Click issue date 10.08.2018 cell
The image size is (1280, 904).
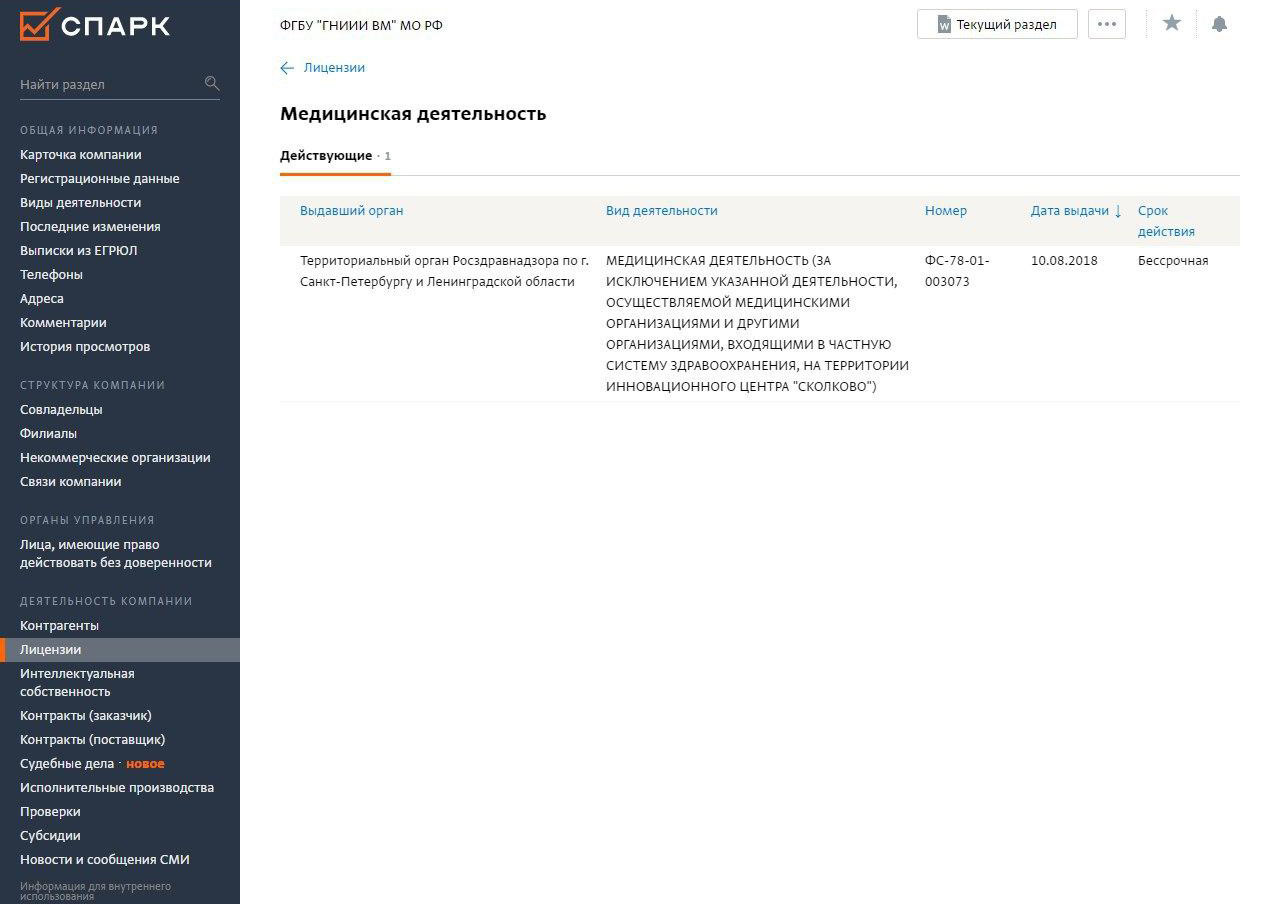pos(1064,261)
